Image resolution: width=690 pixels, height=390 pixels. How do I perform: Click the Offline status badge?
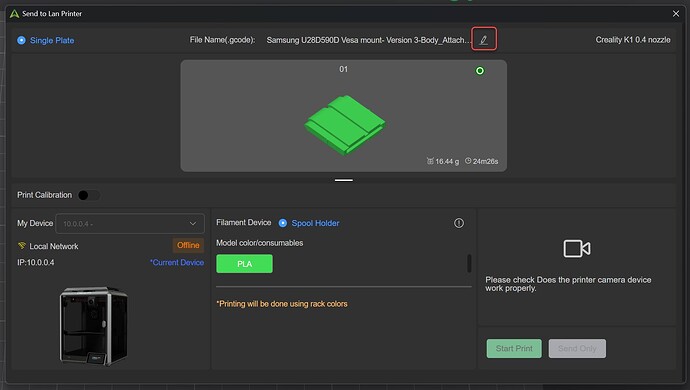click(x=188, y=245)
